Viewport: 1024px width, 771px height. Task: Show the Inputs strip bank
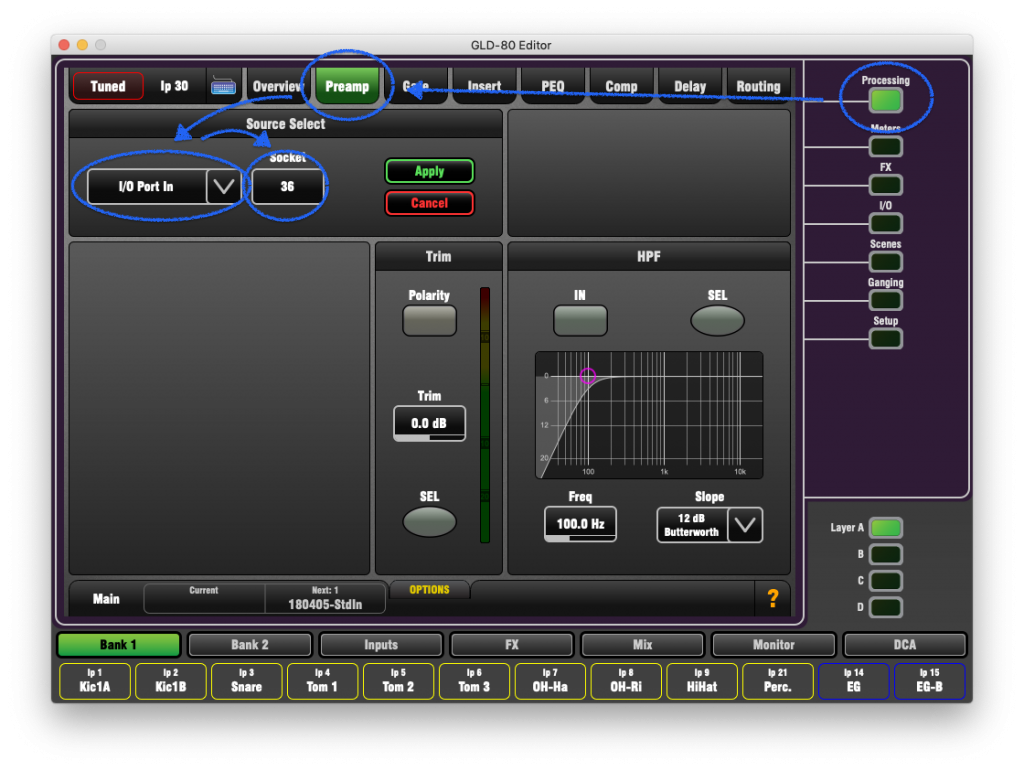(381, 644)
